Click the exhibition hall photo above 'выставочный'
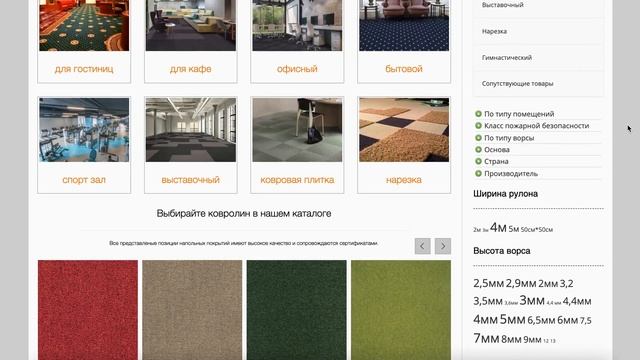This screenshot has height=360, width=640. (x=191, y=130)
